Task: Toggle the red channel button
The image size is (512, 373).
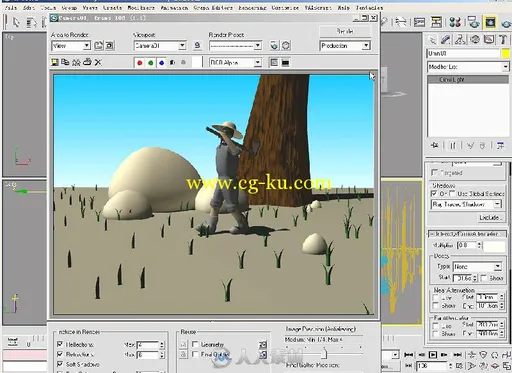Action: tap(140, 63)
